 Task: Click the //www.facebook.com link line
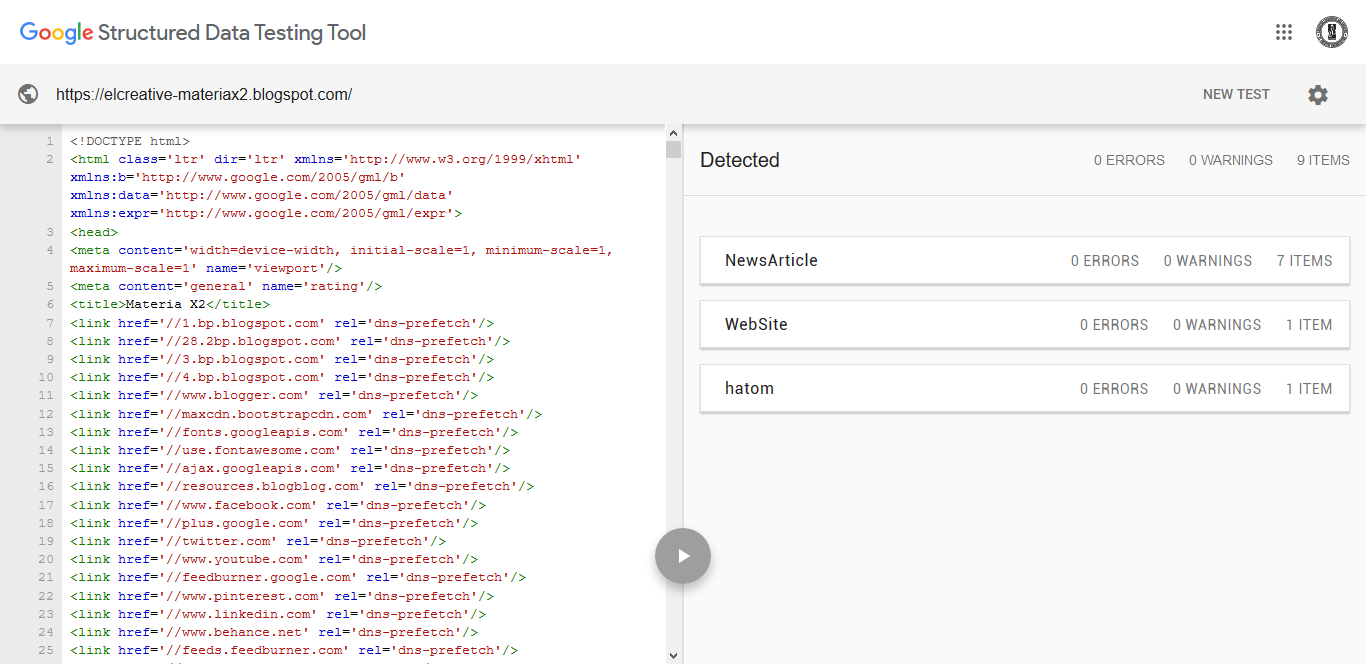coord(278,505)
